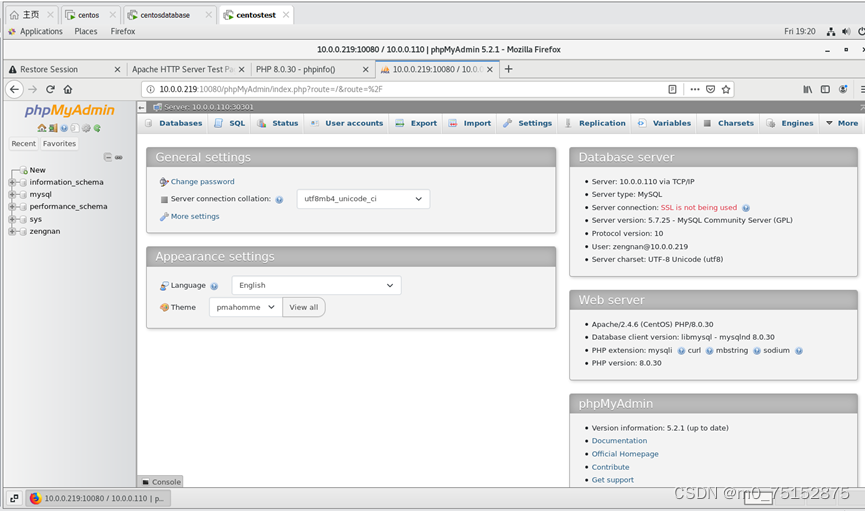Viewport: 865px width, 511px height.
Task: Click the Official Homepage link
Action: (x=625, y=454)
